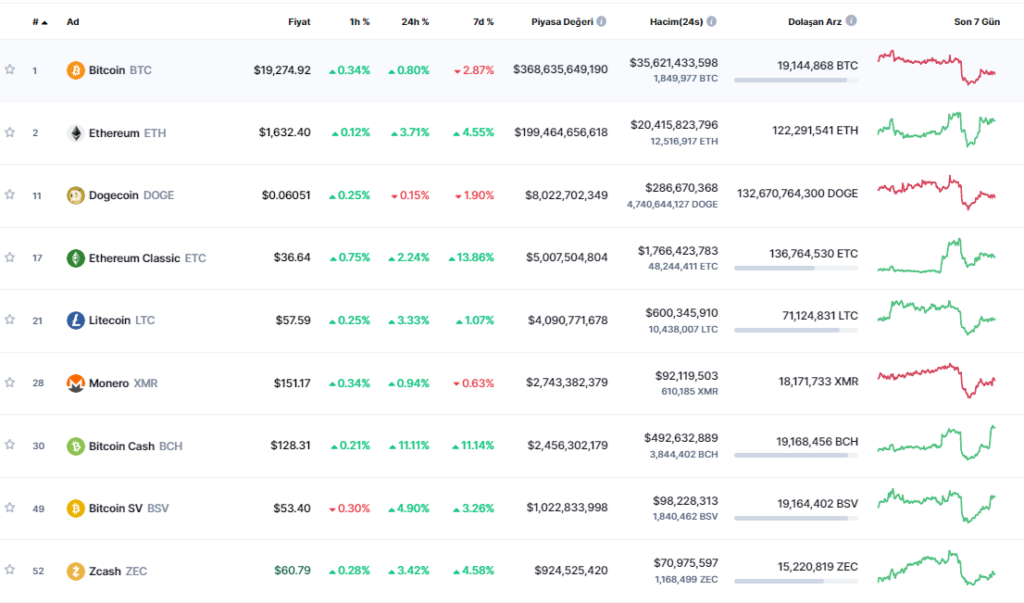Toggle the Monero watchlist star
Image resolution: width=1024 pixels, height=603 pixels.
[x=10, y=382]
